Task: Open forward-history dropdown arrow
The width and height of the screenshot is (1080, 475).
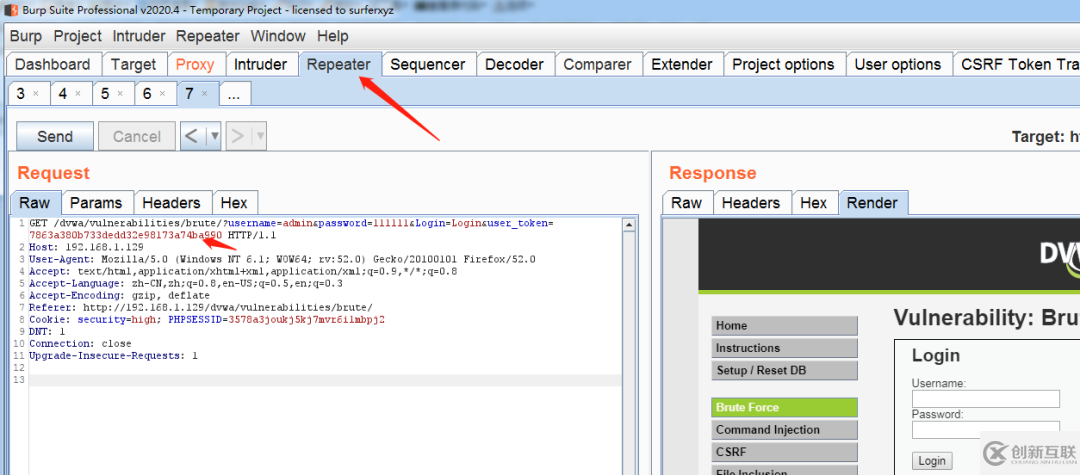Action: [260, 136]
